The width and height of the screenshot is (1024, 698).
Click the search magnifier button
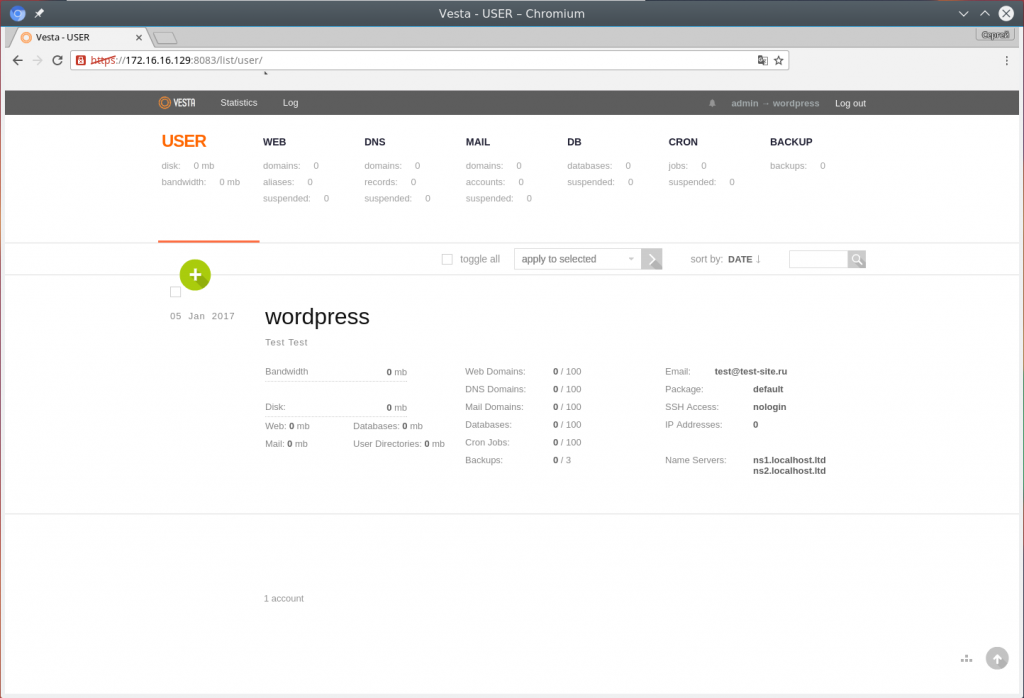pyautogui.click(x=857, y=259)
